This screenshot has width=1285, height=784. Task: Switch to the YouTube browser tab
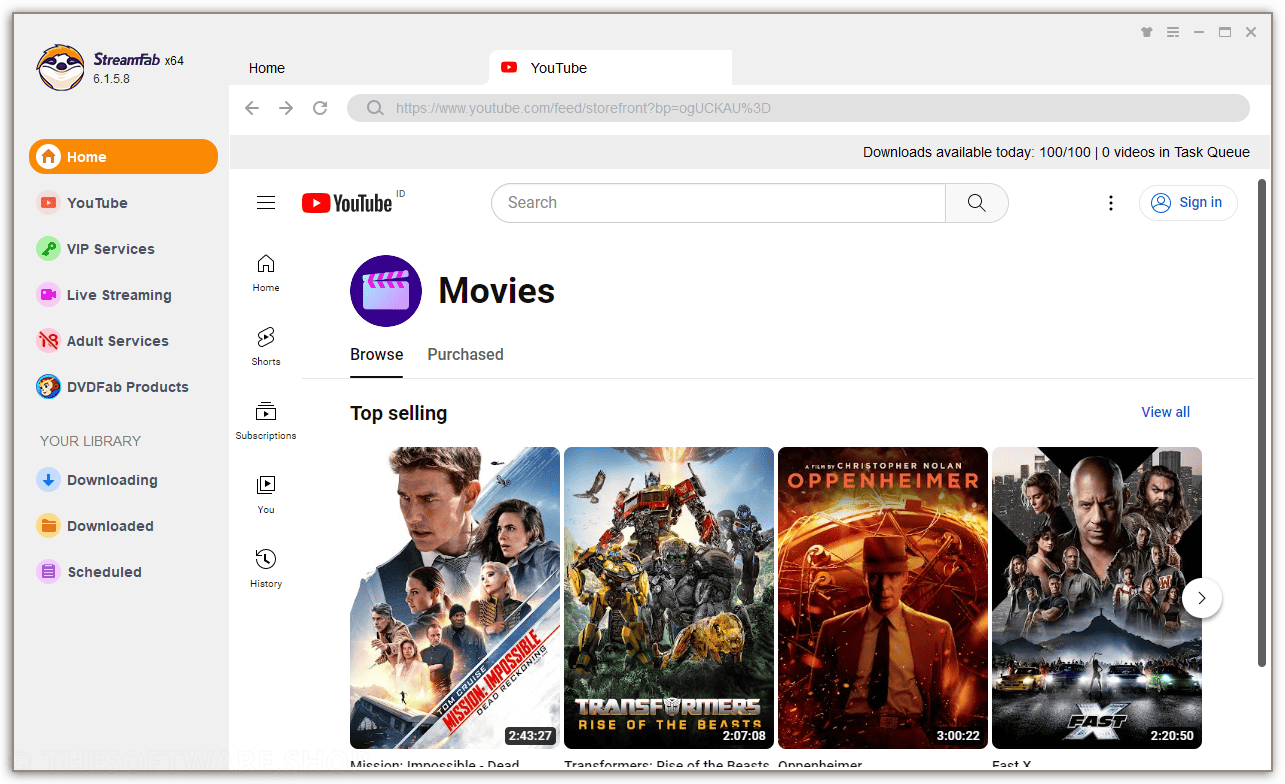[610, 68]
